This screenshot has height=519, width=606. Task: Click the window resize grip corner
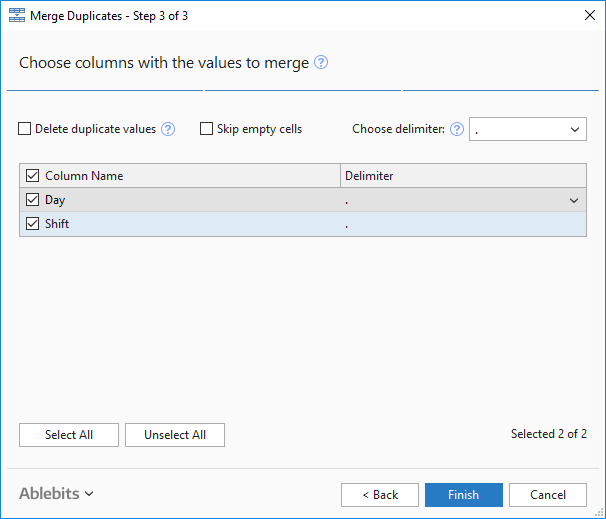click(x=601, y=514)
